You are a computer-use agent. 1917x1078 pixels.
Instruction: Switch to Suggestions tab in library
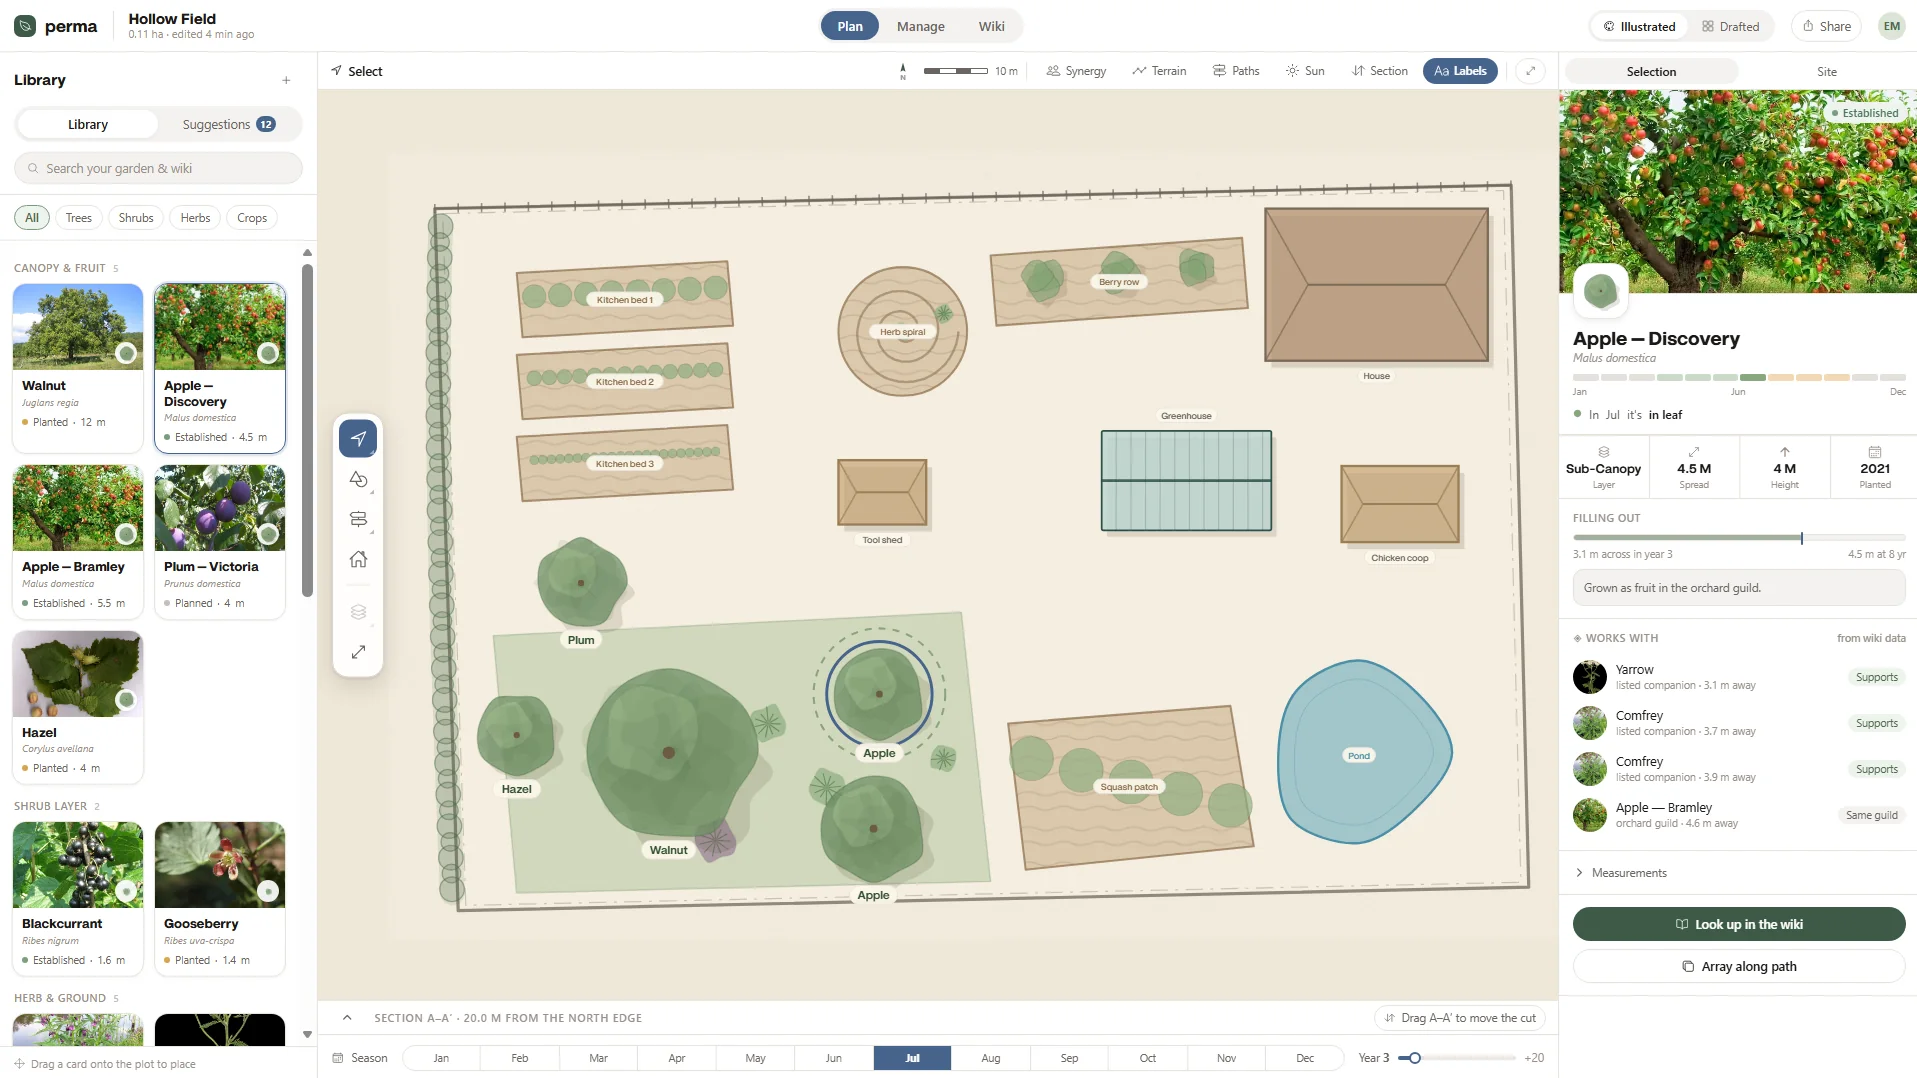tap(228, 124)
